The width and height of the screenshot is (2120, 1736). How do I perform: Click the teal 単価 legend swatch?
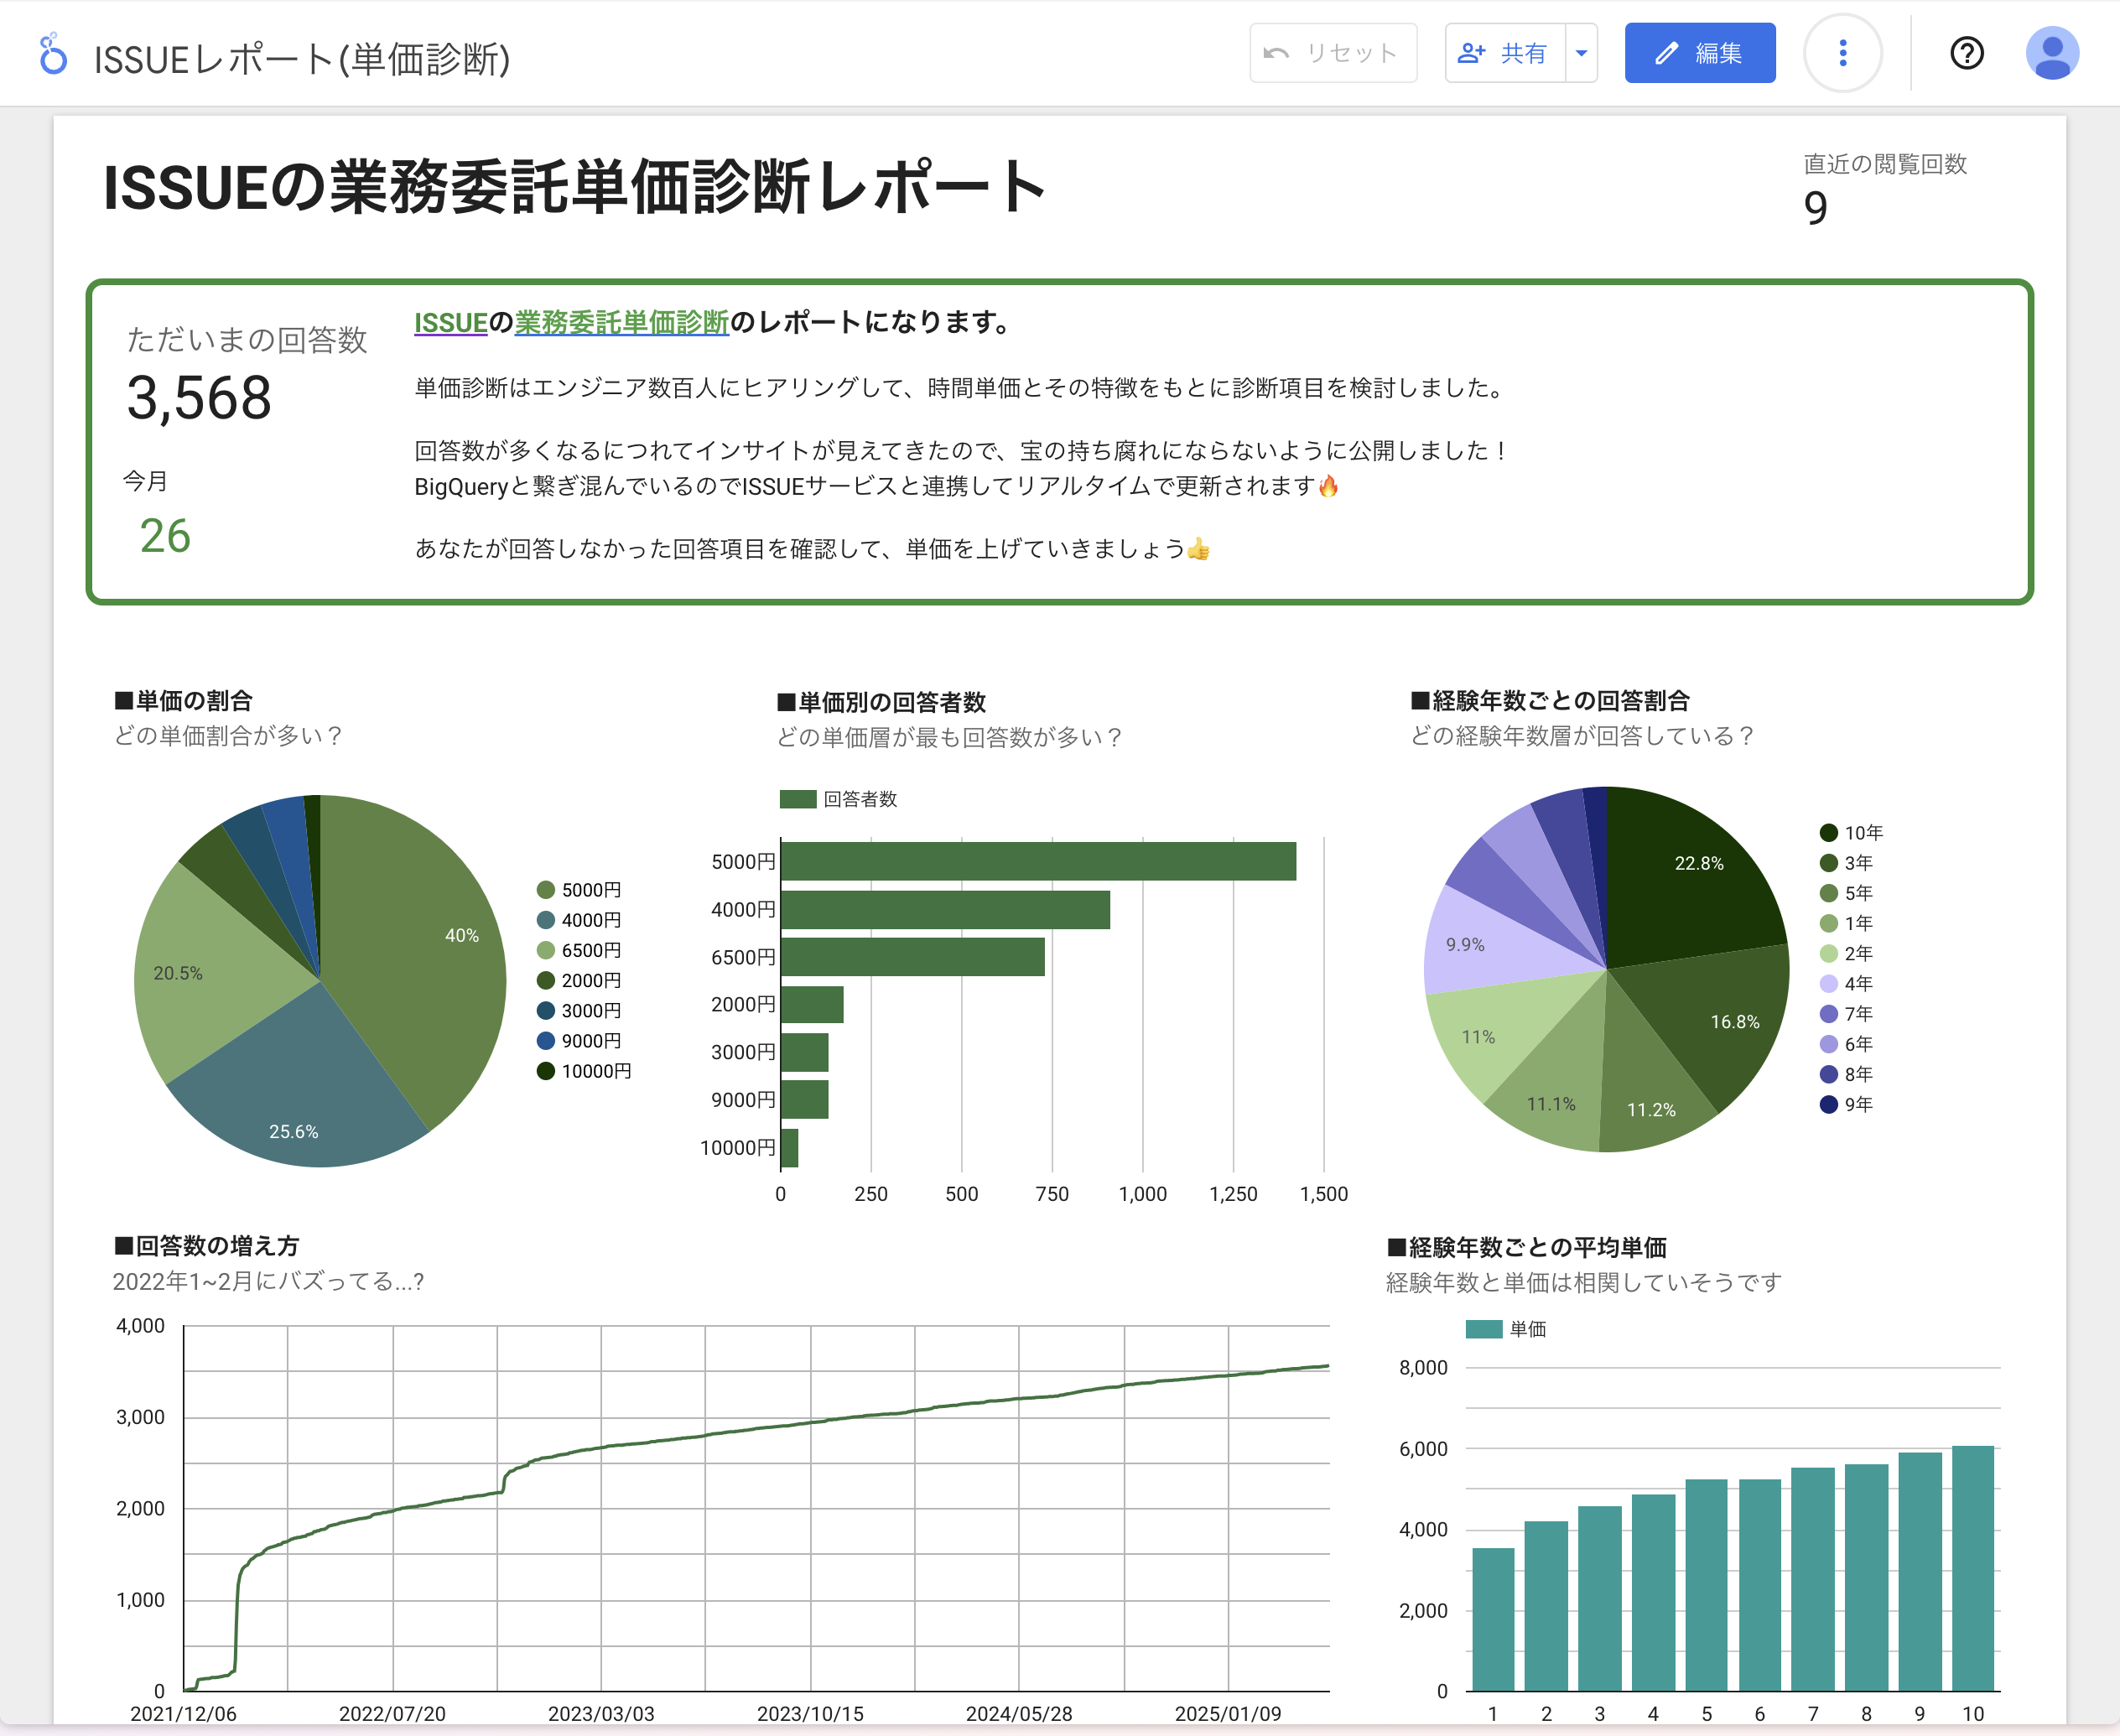click(1483, 1329)
